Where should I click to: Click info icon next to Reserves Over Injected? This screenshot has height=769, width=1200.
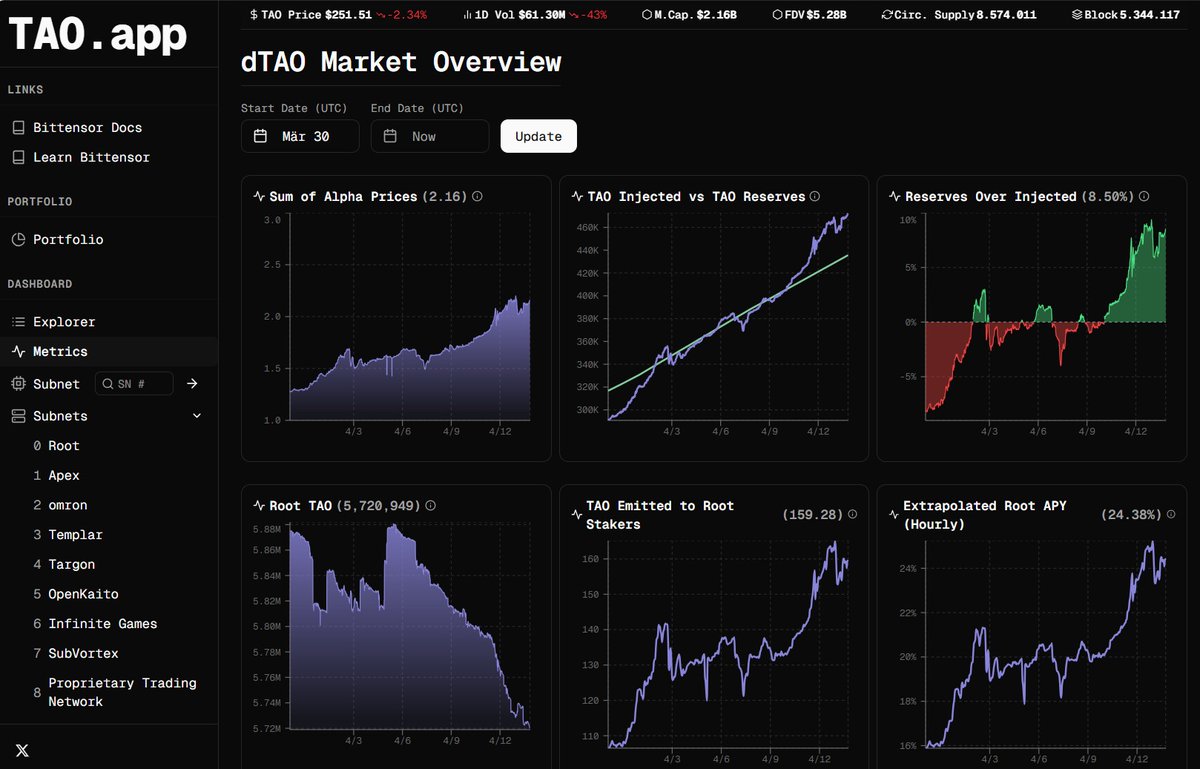tap(1144, 197)
